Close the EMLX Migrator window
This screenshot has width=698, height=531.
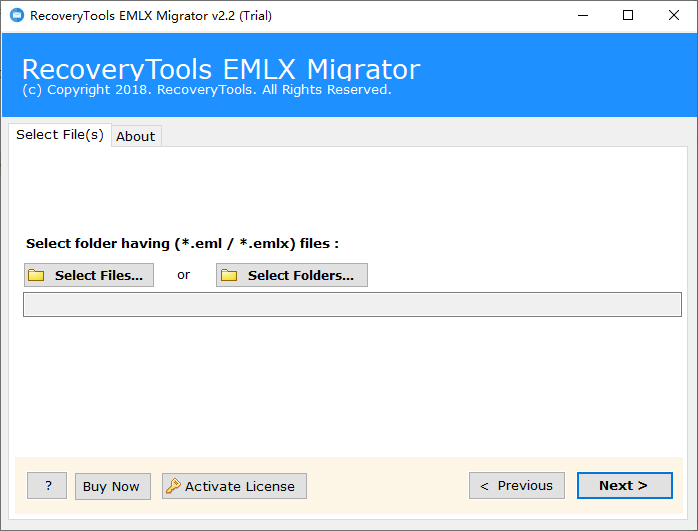pos(674,16)
